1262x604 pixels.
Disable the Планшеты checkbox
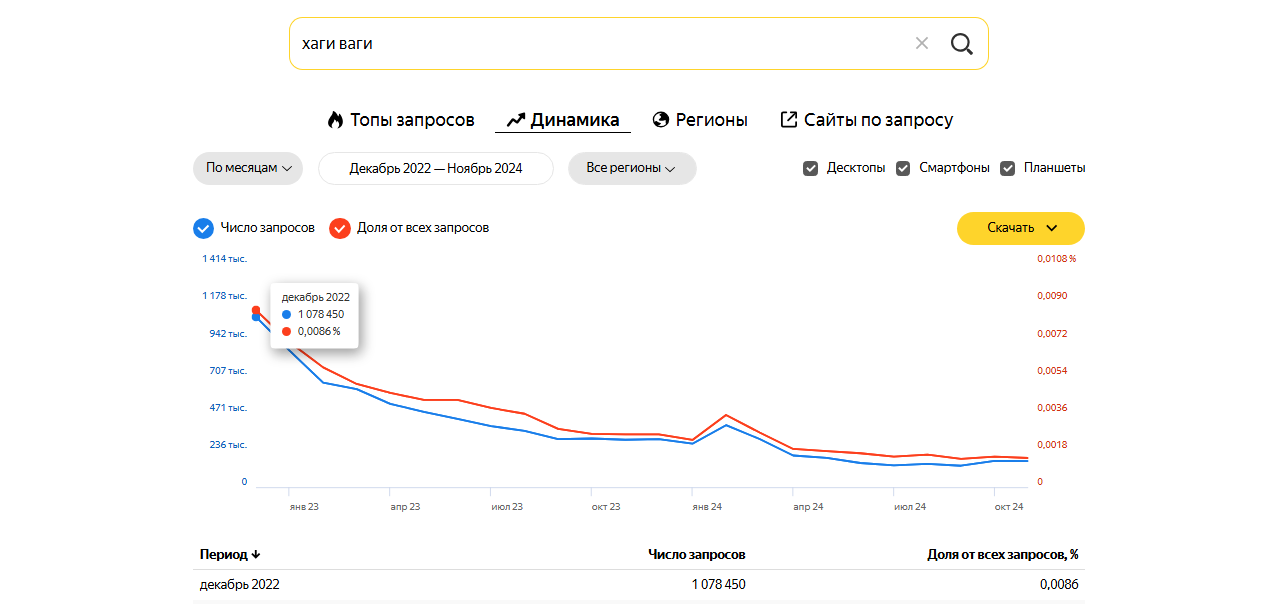[x=1008, y=168]
